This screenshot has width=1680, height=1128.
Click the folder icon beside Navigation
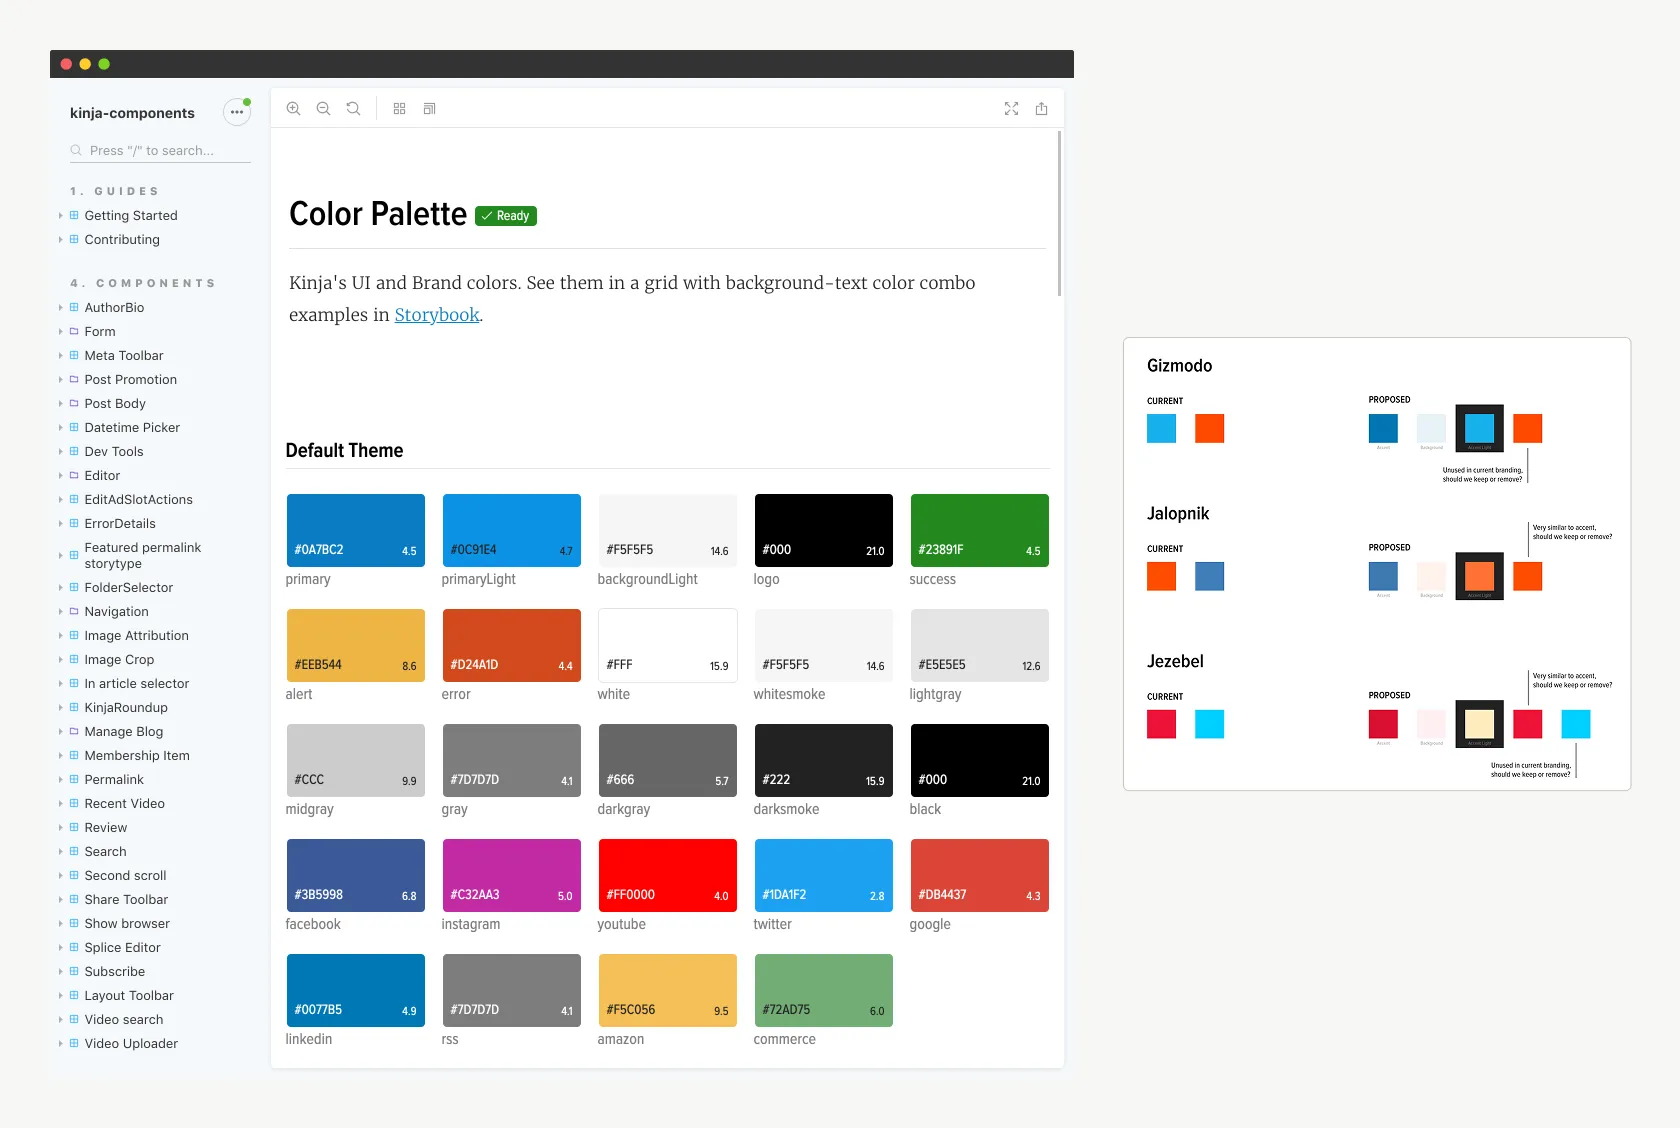[74, 611]
